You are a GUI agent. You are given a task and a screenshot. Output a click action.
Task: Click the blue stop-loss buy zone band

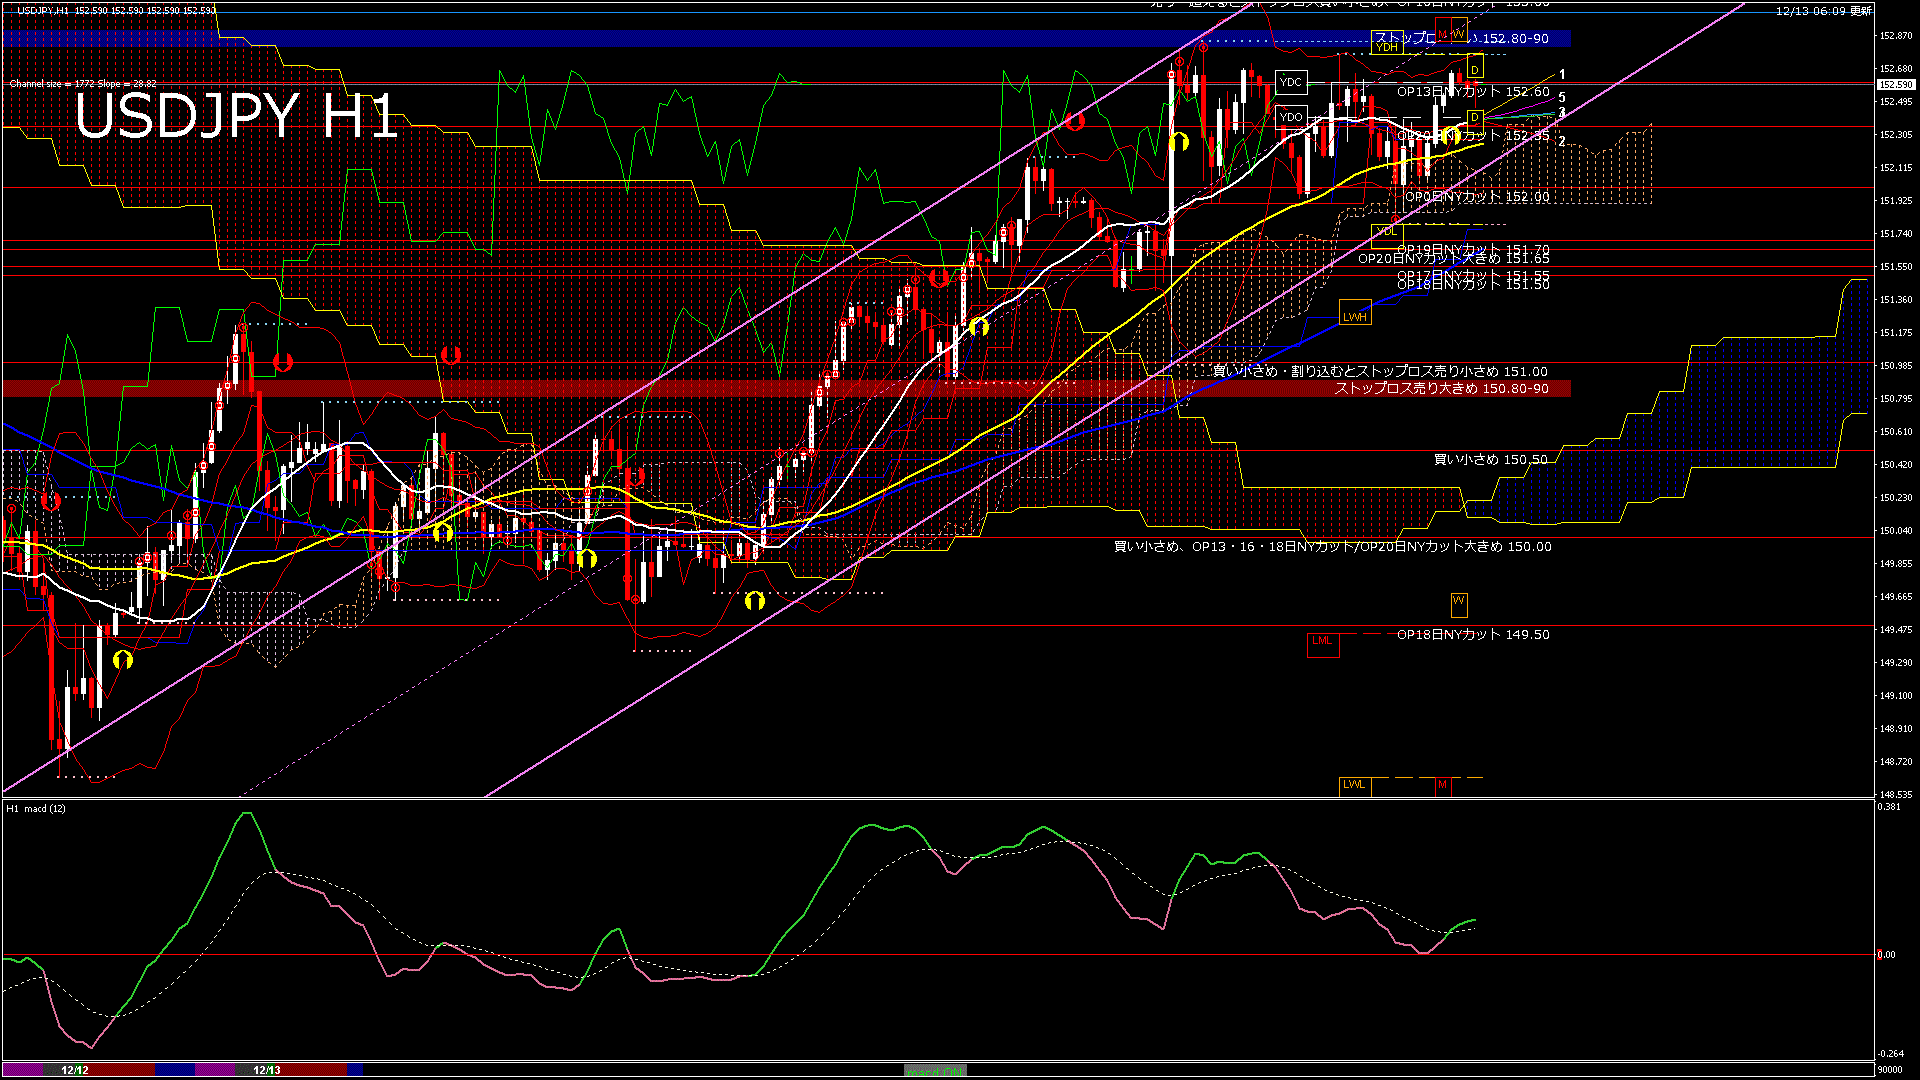click(x=786, y=38)
